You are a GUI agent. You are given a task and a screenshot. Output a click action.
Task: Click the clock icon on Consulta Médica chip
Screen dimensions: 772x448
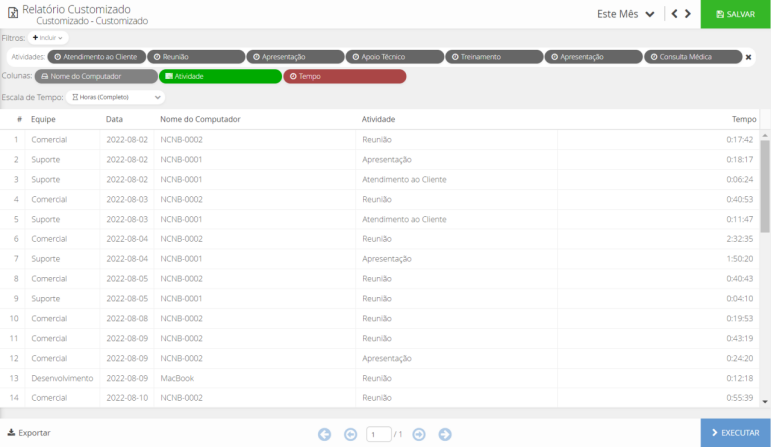pos(654,57)
